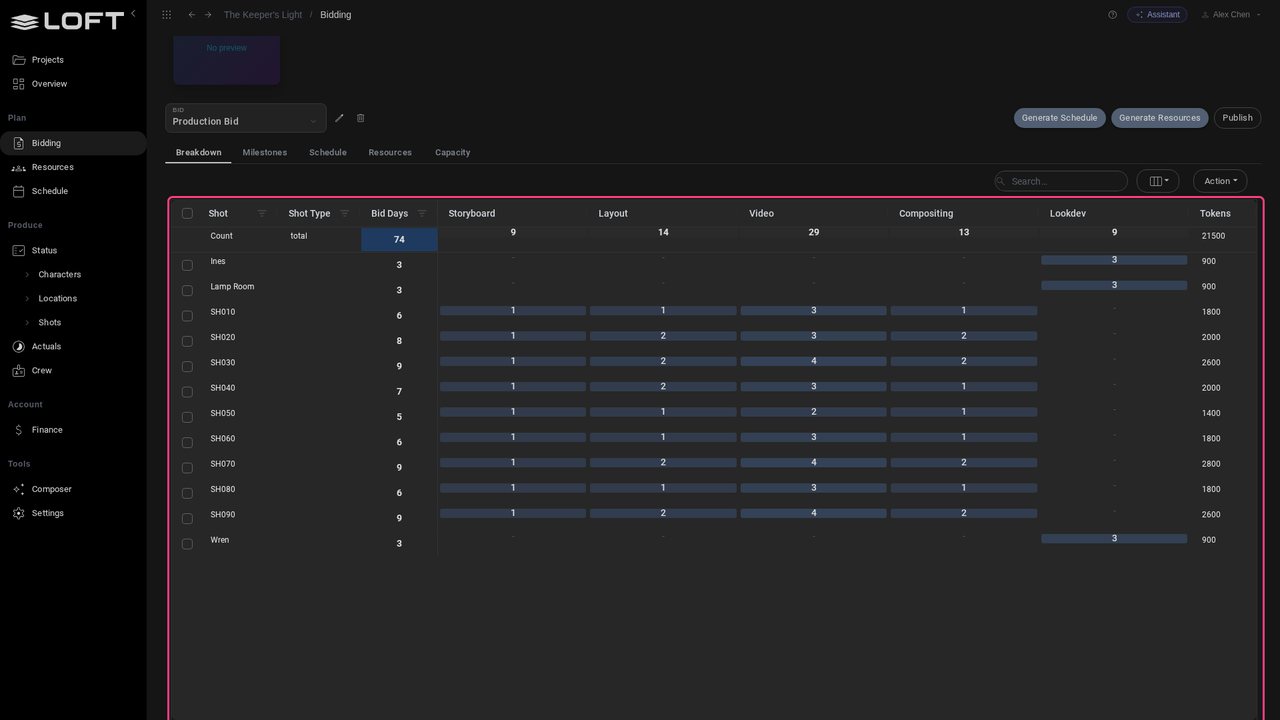Click the Generate Resources button
1280x720 pixels.
pyautogui.click(x=1160, y=118)
